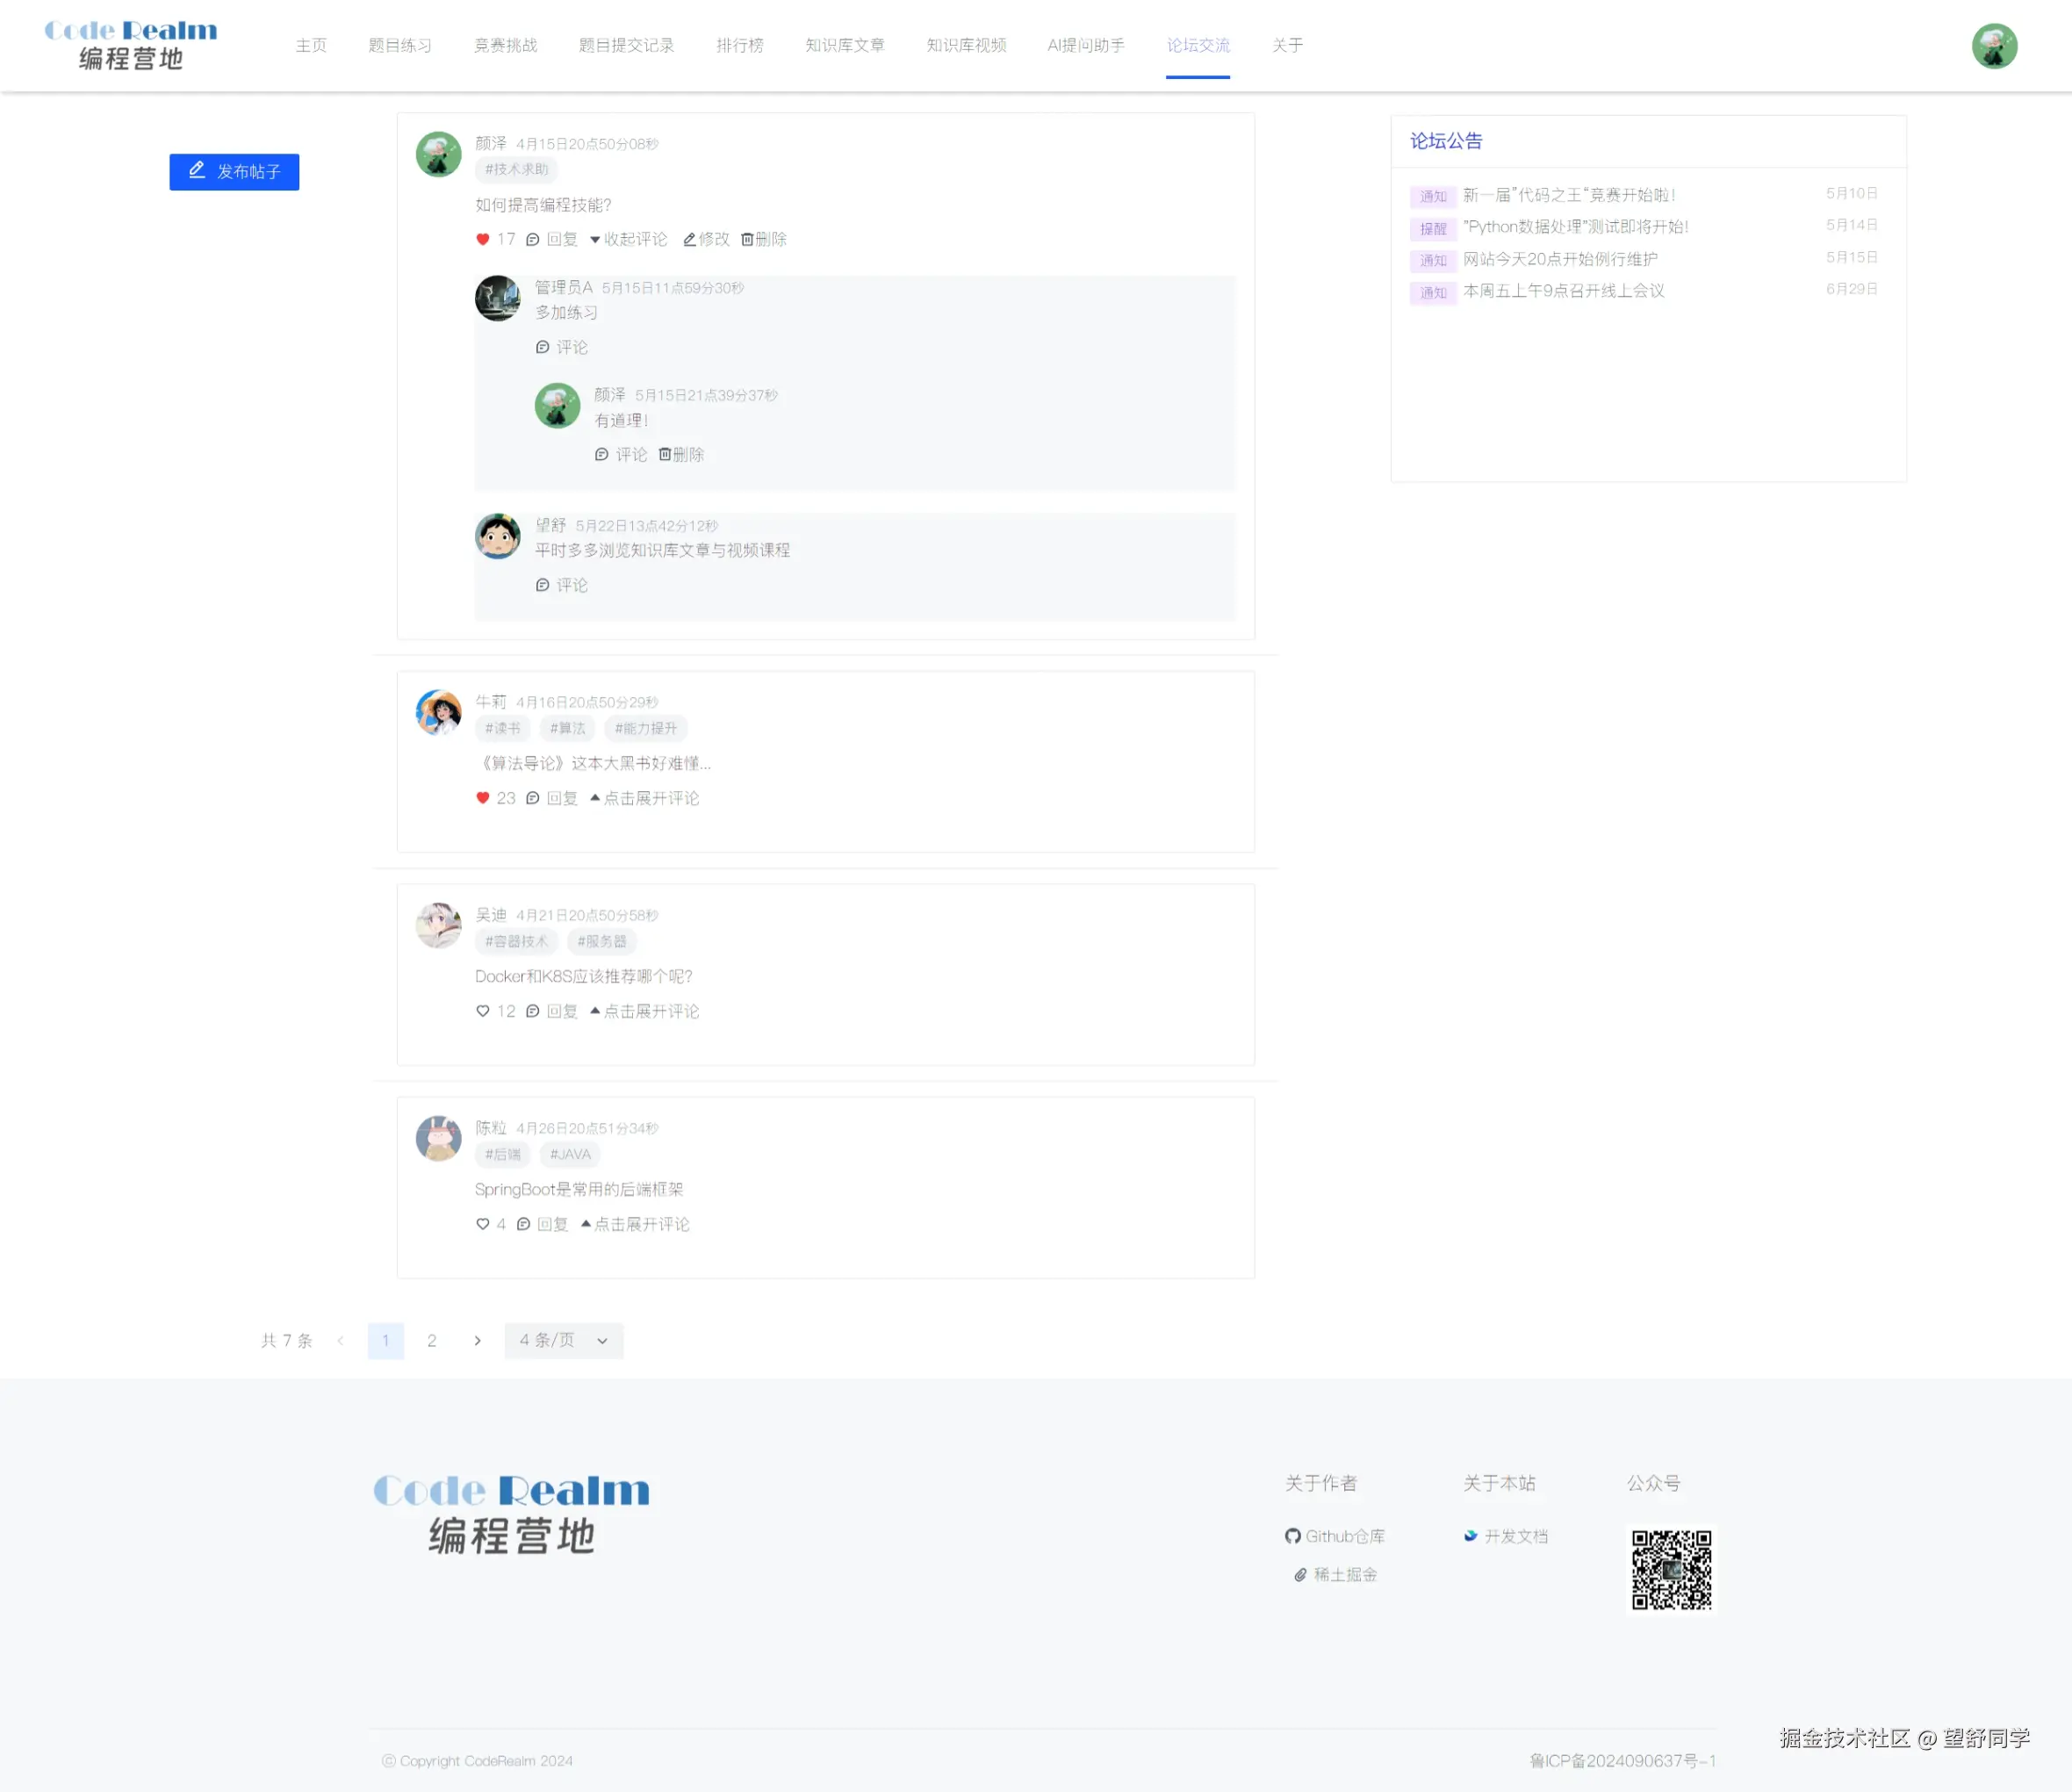
Task: Open the AI提问助手 menu item
Action: [x=1085, y=46]
